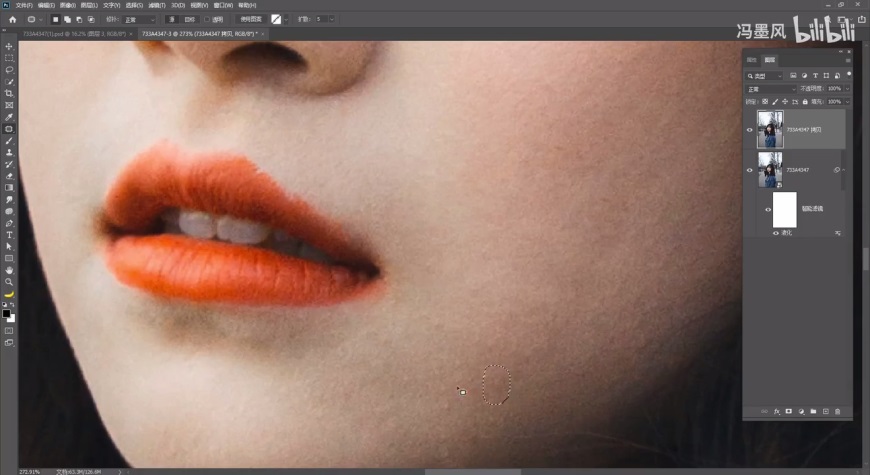Viewport: 870px width, 475px height.
Task: Toggle Quick Mask mode
Action: (x=9, y=331)
